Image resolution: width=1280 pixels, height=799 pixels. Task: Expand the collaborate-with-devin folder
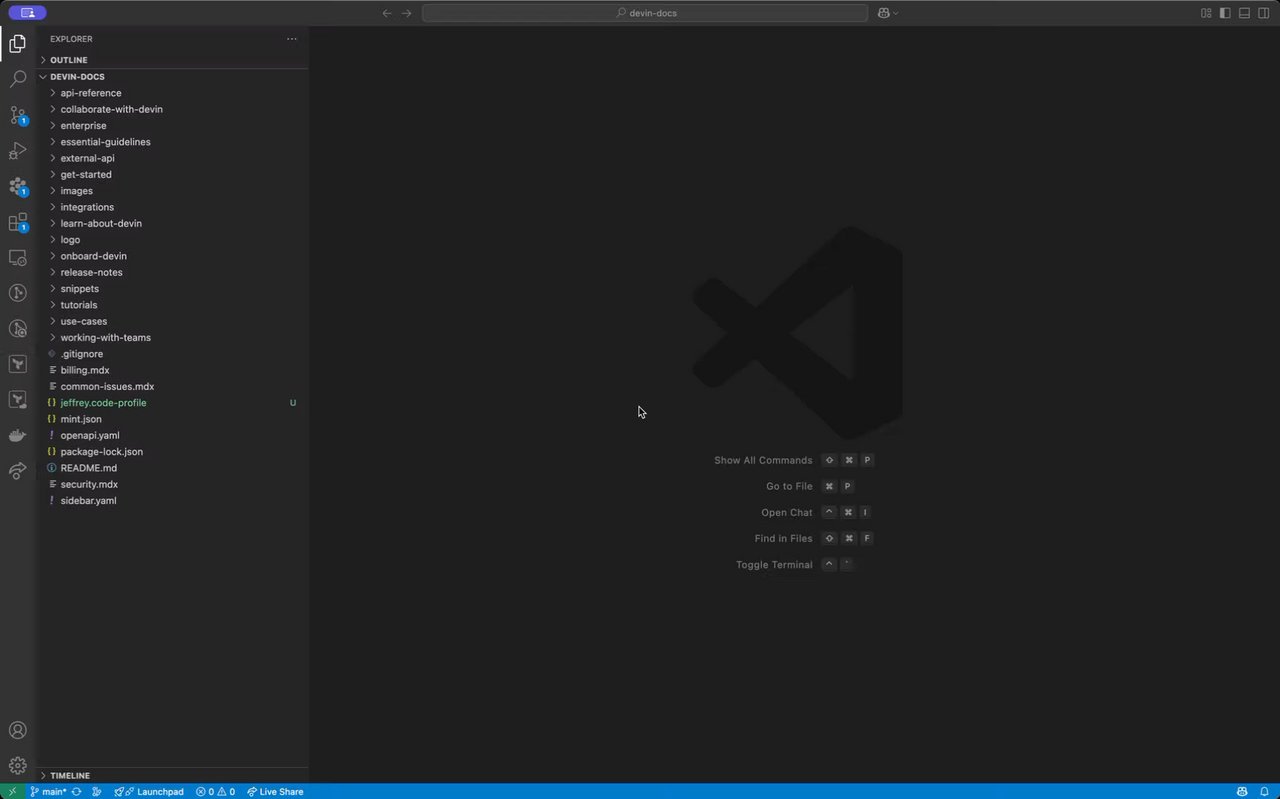pyautogui.click(x=173, y=109)
